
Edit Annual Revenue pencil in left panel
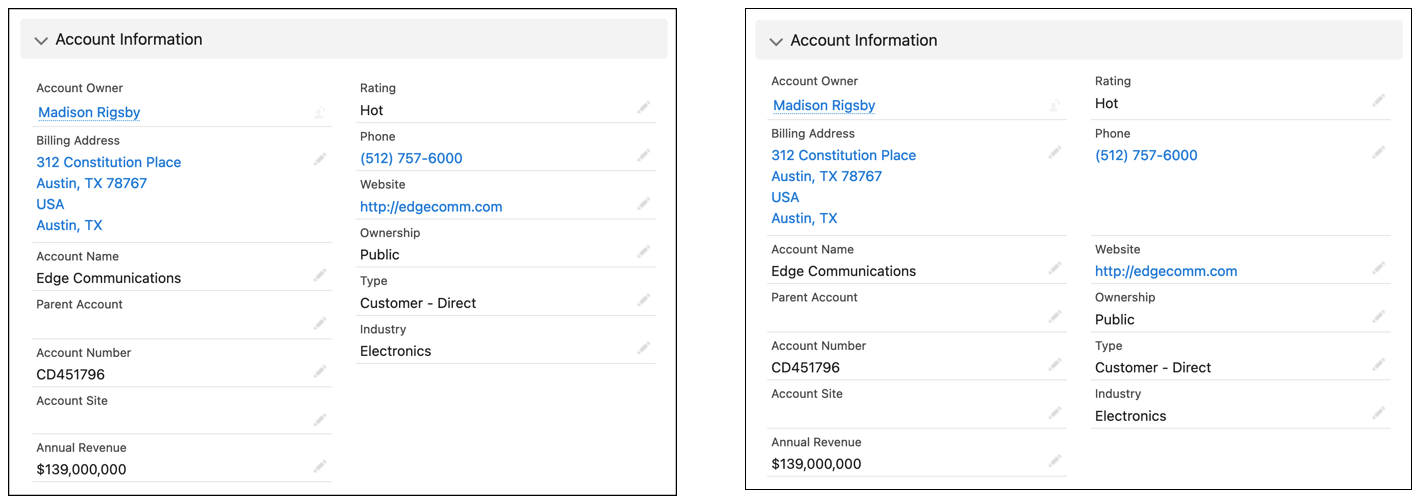320,466
